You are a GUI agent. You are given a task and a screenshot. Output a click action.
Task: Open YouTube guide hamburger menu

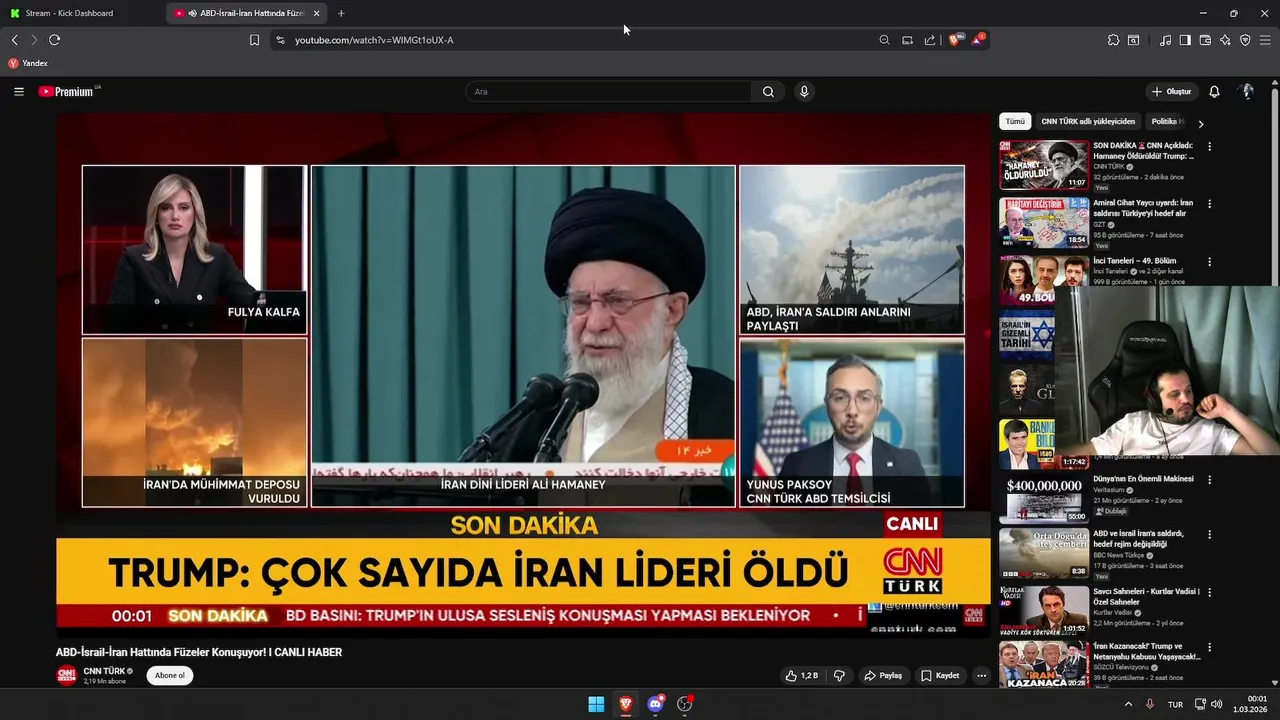[x=19, y=91]
